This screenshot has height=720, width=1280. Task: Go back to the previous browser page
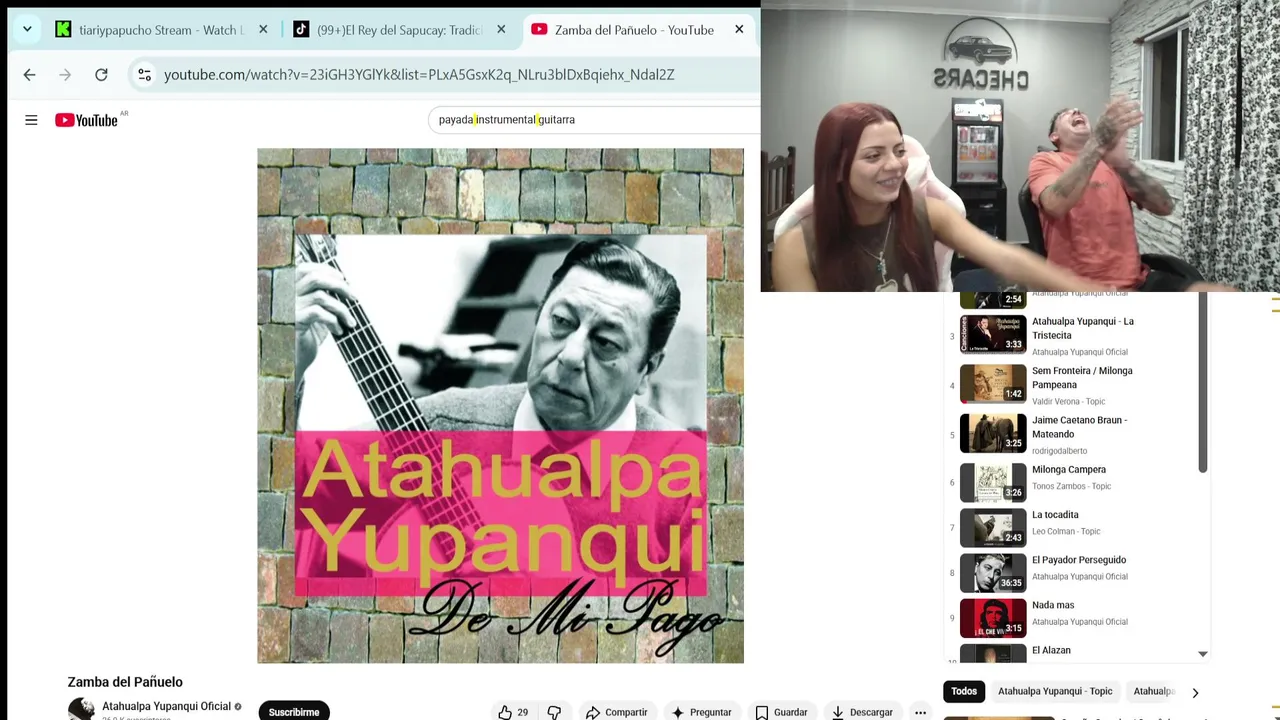[x=29, y=75]
